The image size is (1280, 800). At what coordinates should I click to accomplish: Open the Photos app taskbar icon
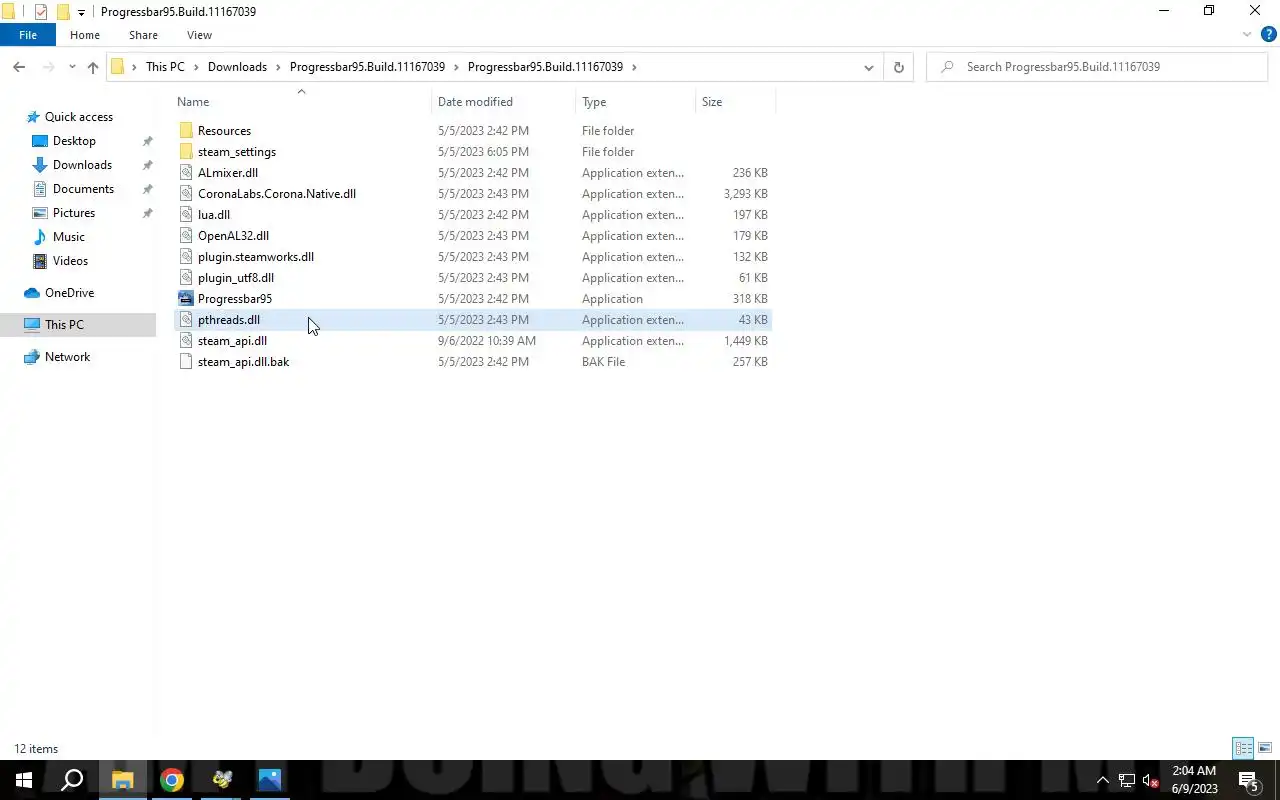(270, 780)
